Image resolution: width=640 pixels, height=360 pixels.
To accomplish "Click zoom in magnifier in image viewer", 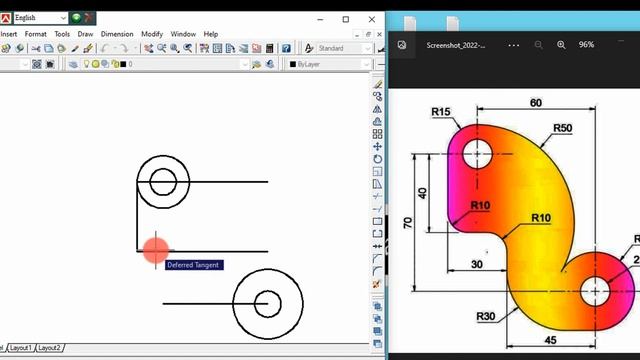I will point(561,45).
